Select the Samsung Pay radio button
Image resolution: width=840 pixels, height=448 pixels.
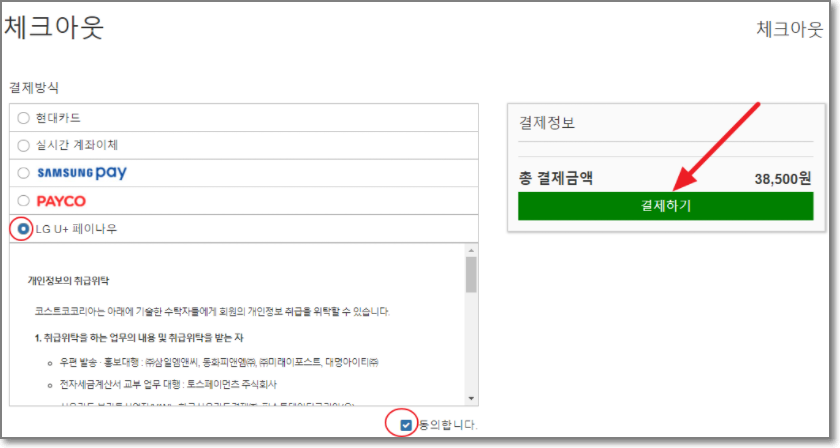[23, 173]
